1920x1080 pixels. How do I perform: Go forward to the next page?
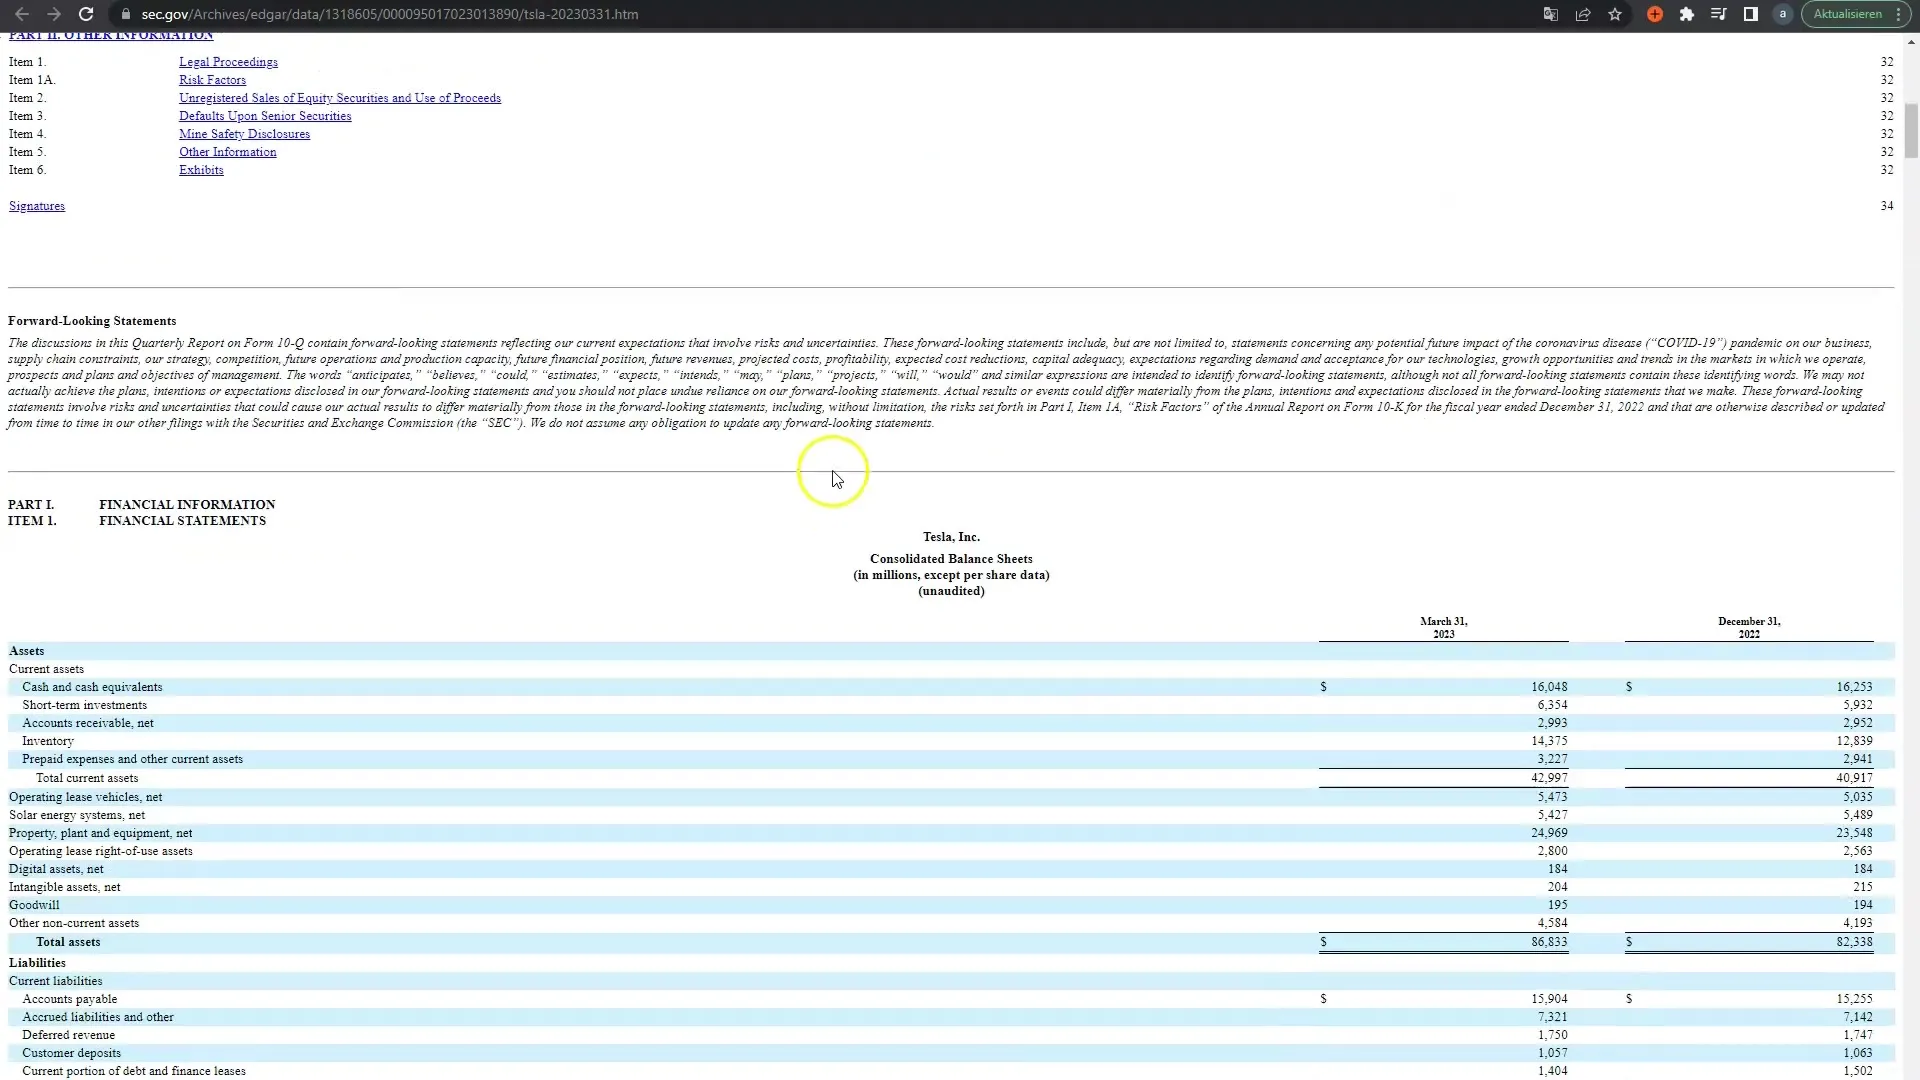[x=54, y=14]
